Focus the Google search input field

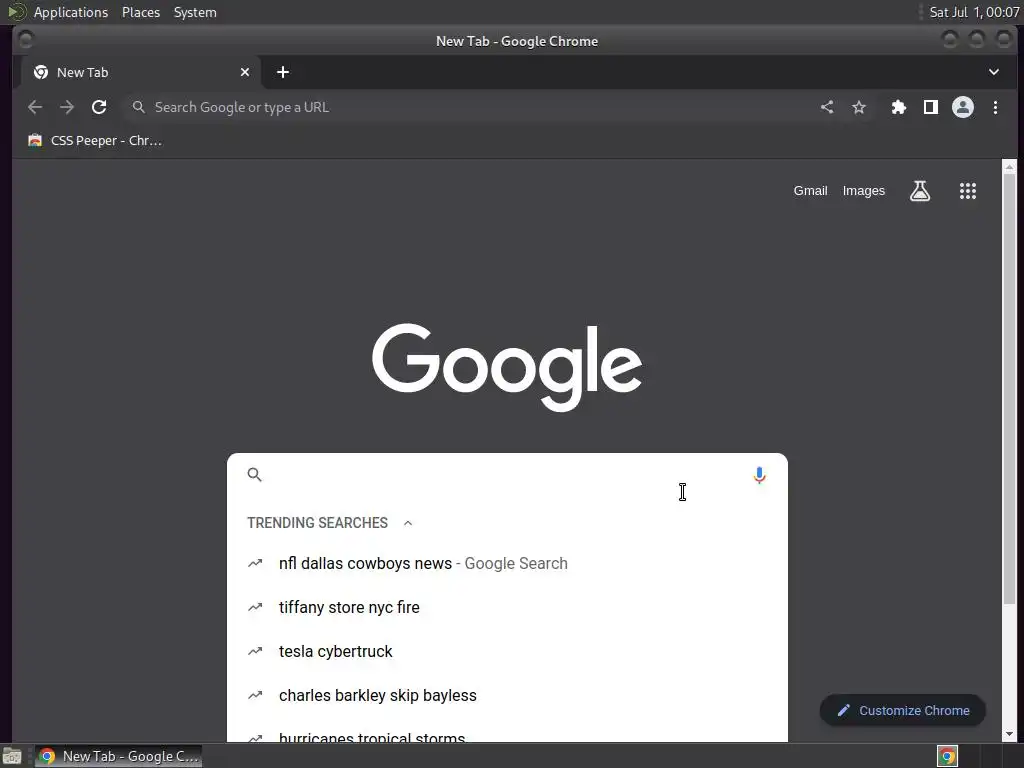507,475
